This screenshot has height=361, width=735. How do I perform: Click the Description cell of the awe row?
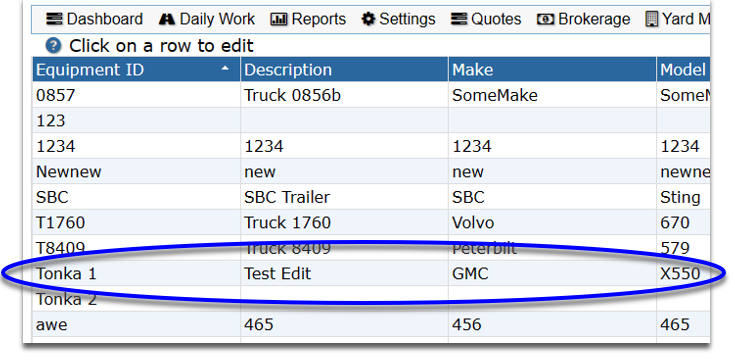point(344,324)
